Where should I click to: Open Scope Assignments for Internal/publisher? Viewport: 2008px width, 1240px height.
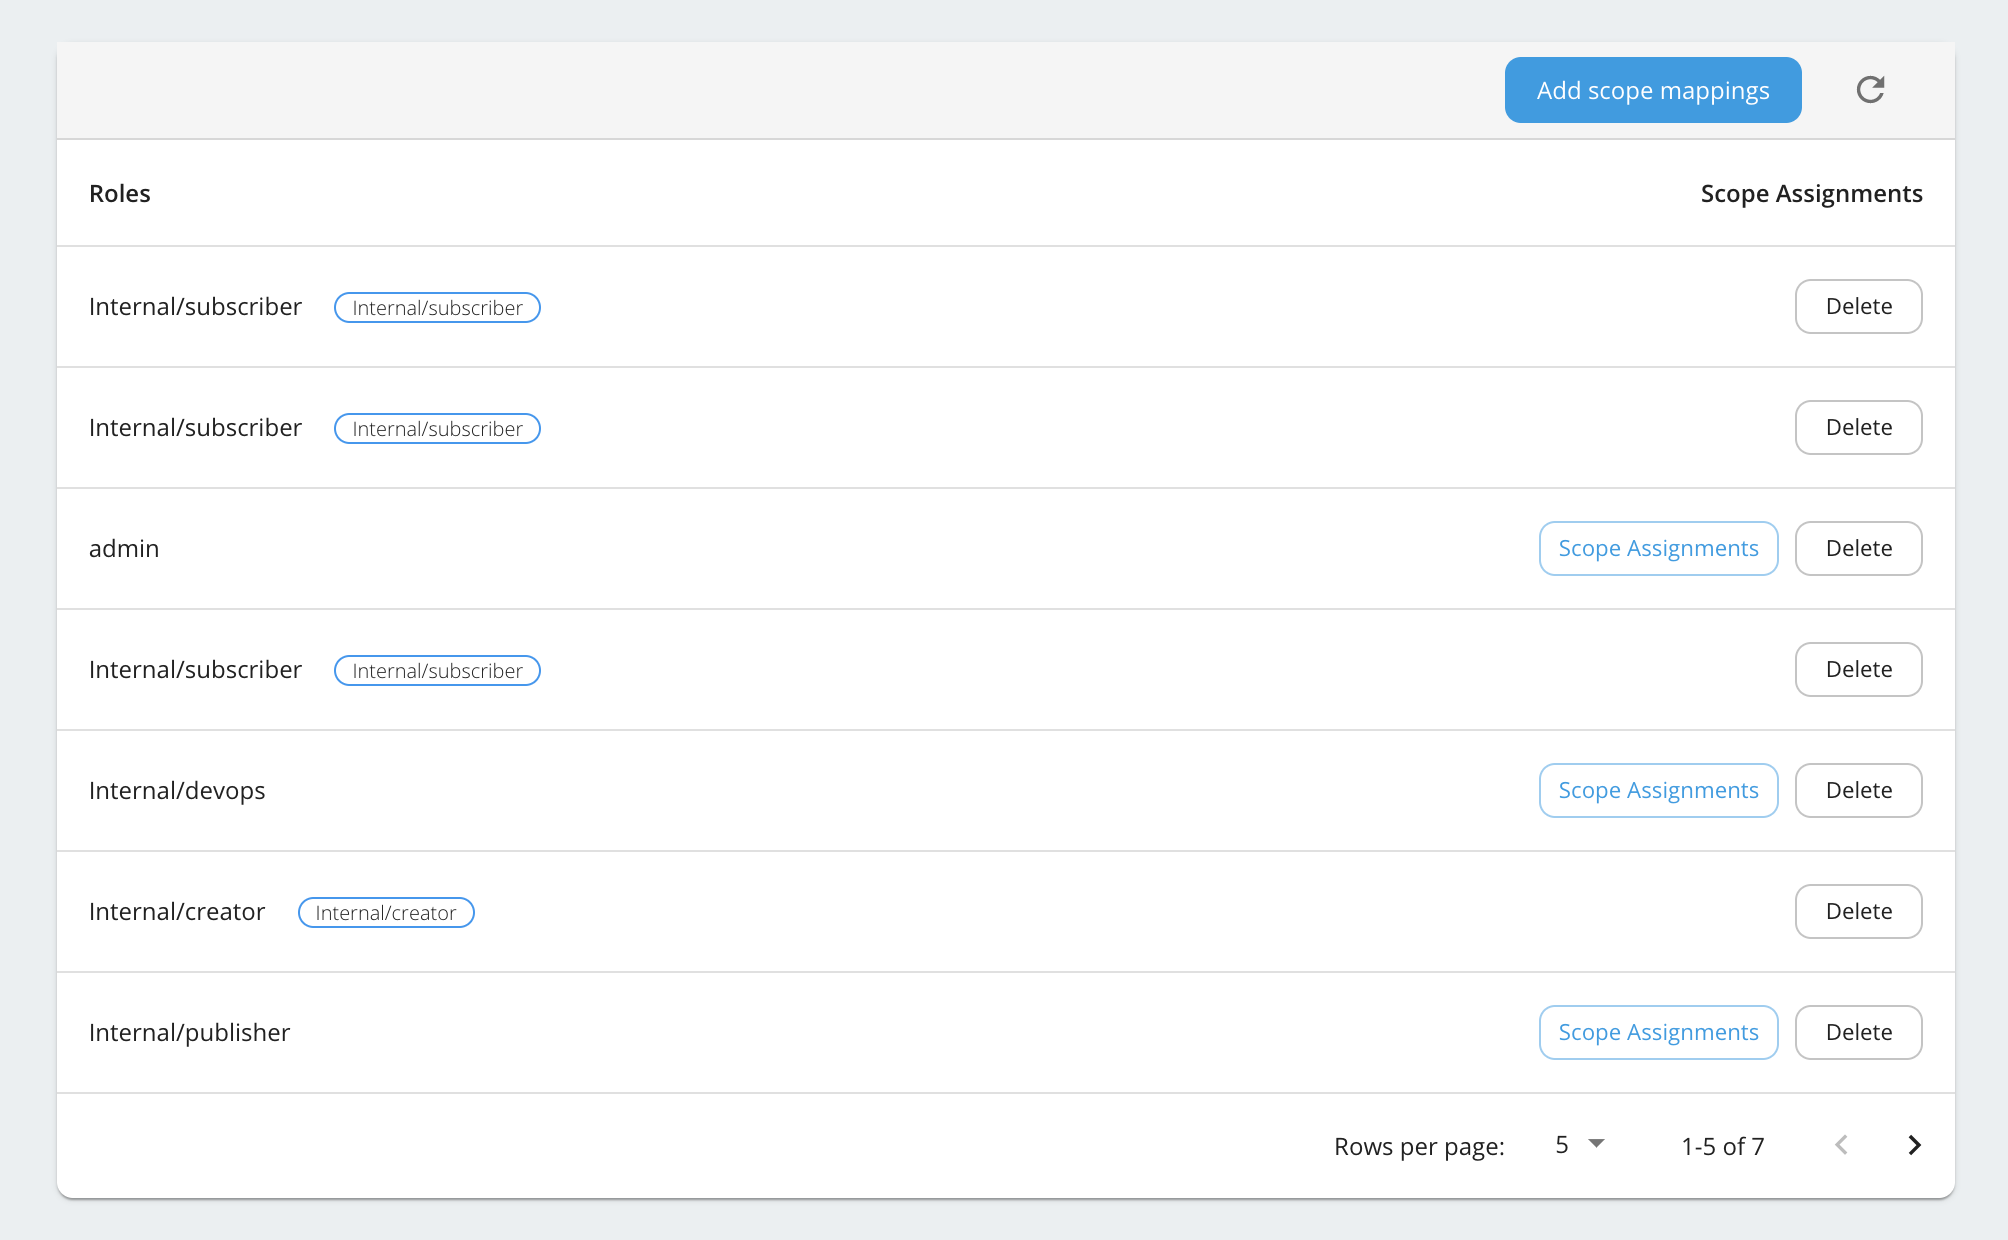tap(1658, 1032)
